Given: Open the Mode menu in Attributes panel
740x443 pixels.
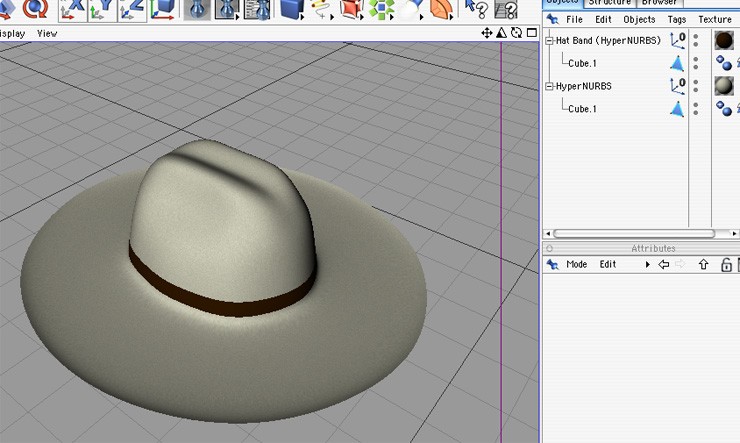Looking at the screenshot, I should (577, 265).
